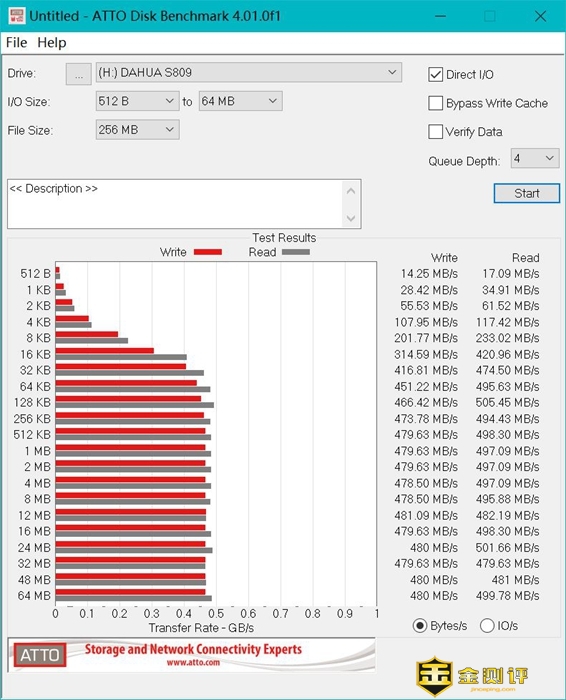
Task: Expand the File Size dropdown 256 MB
Action: point(137,130)
